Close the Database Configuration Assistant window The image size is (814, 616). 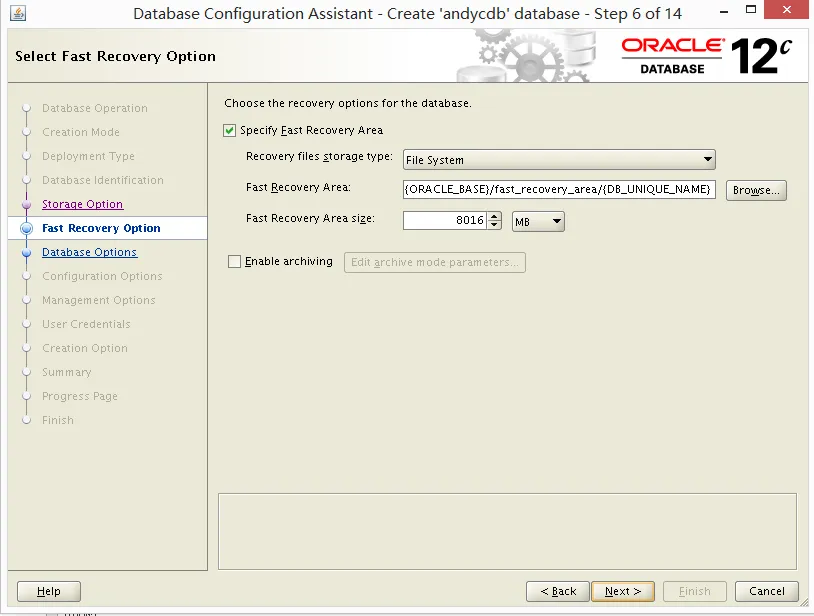click(x=786, y=9)
